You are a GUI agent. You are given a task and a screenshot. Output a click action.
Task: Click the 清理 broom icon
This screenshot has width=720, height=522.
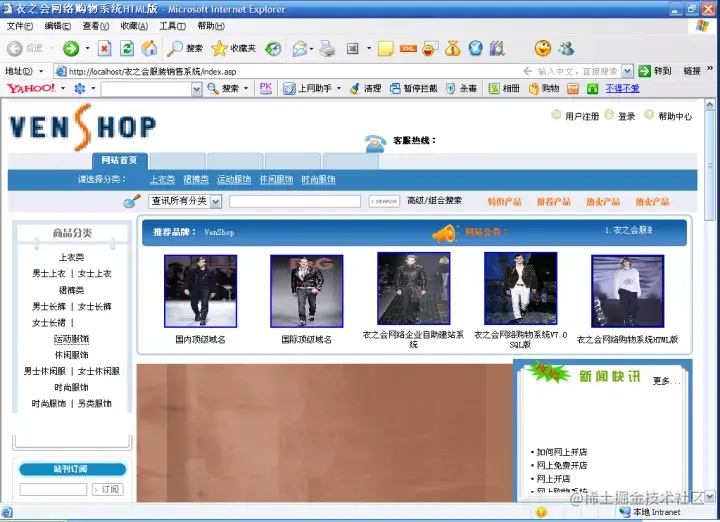click(354, 88)
